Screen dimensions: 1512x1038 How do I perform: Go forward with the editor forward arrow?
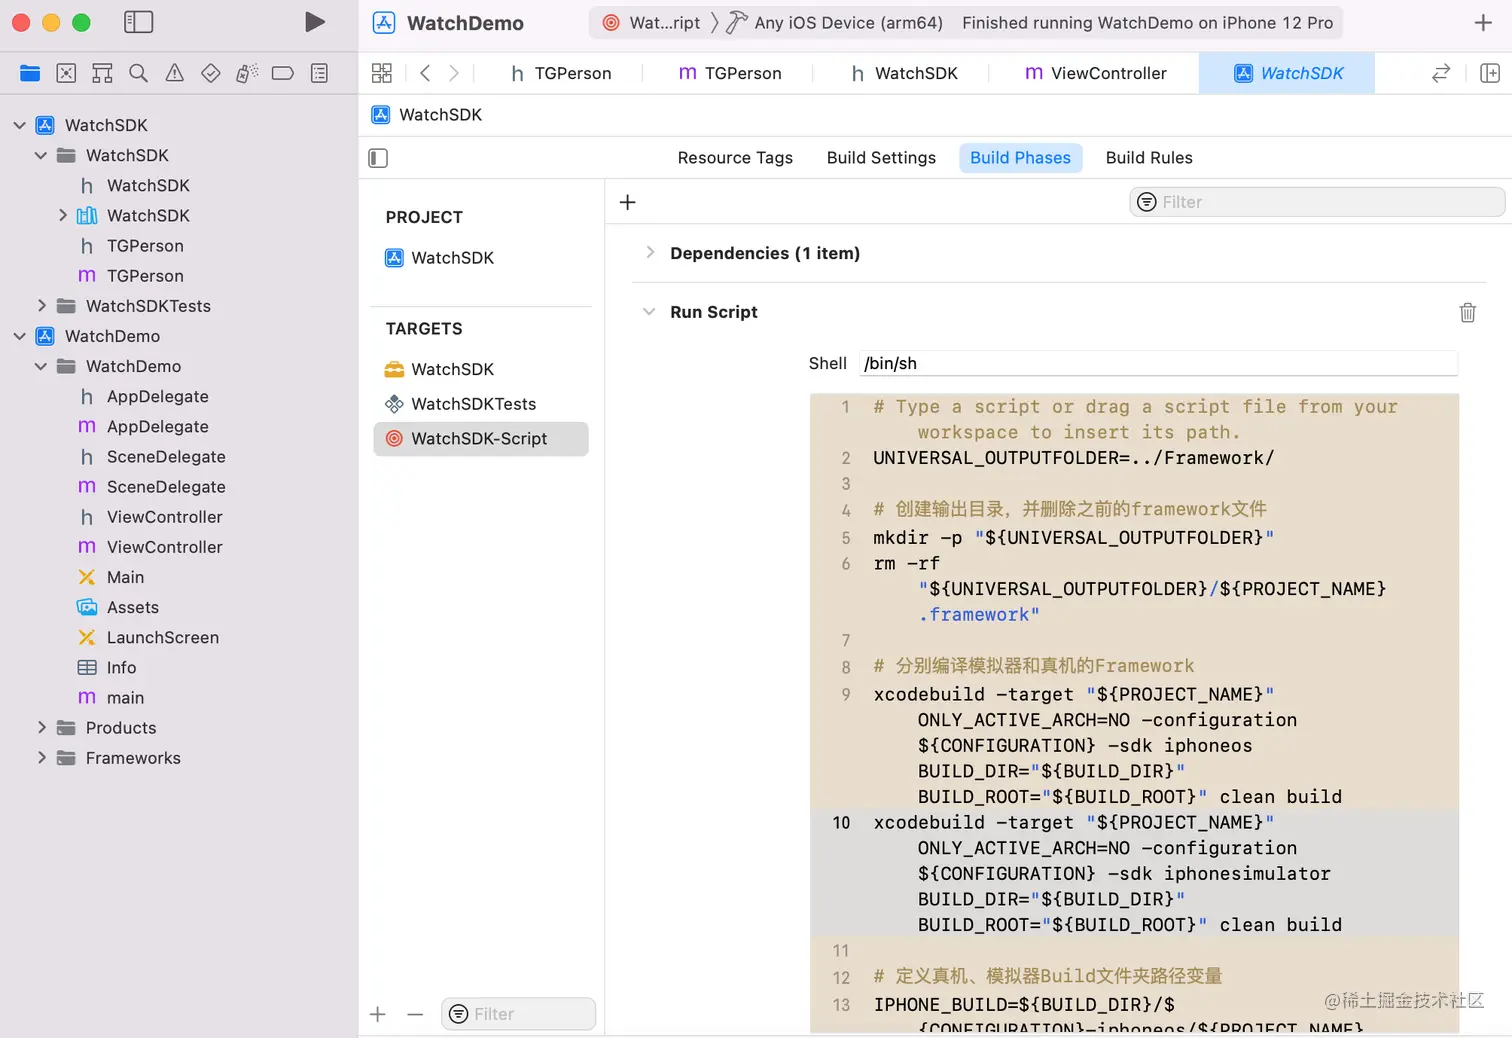tap(454, 73)
